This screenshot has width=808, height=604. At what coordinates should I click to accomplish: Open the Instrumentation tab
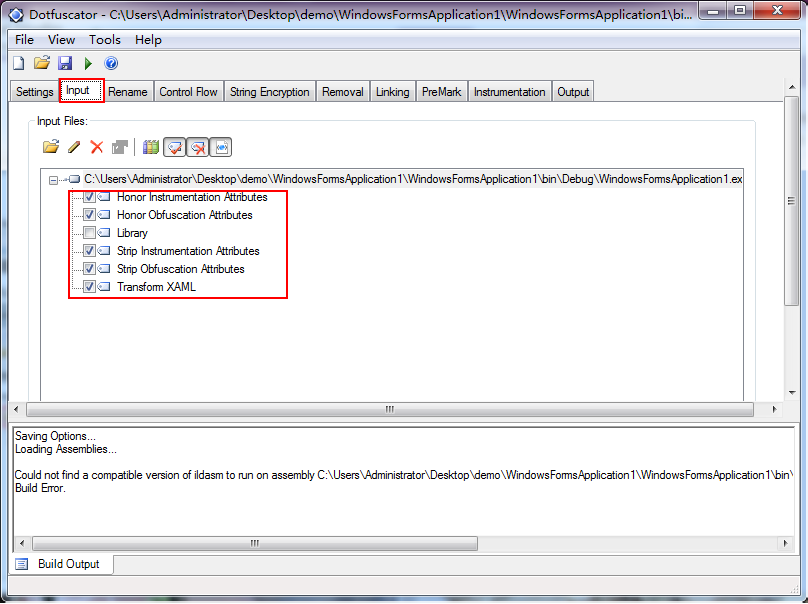(510, 92)
